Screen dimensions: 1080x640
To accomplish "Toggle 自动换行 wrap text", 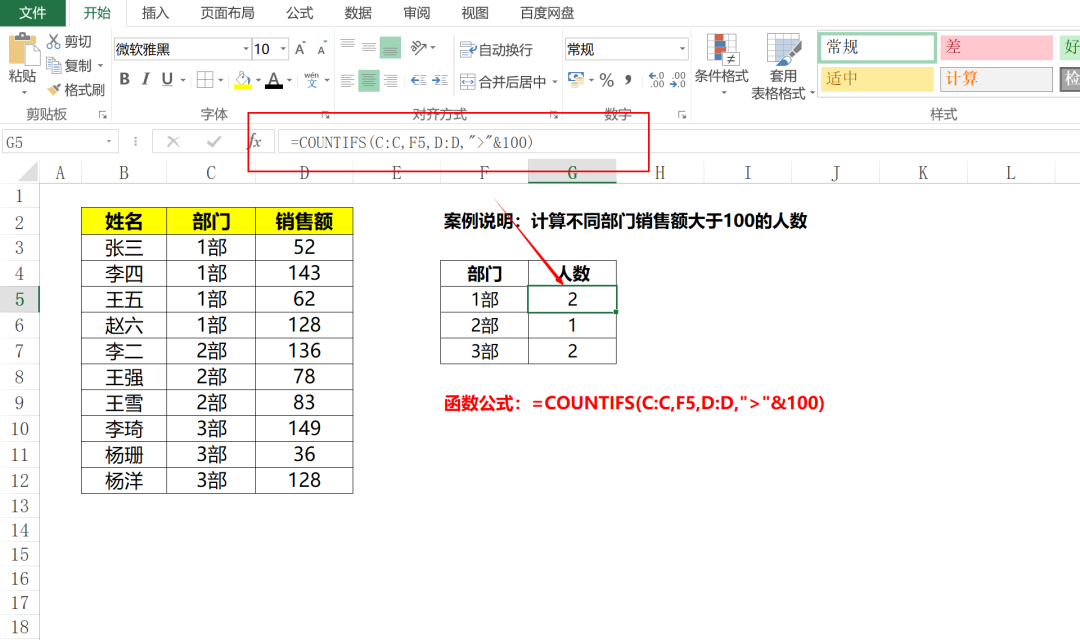I will pyautogui.click(x=496, y=50).
